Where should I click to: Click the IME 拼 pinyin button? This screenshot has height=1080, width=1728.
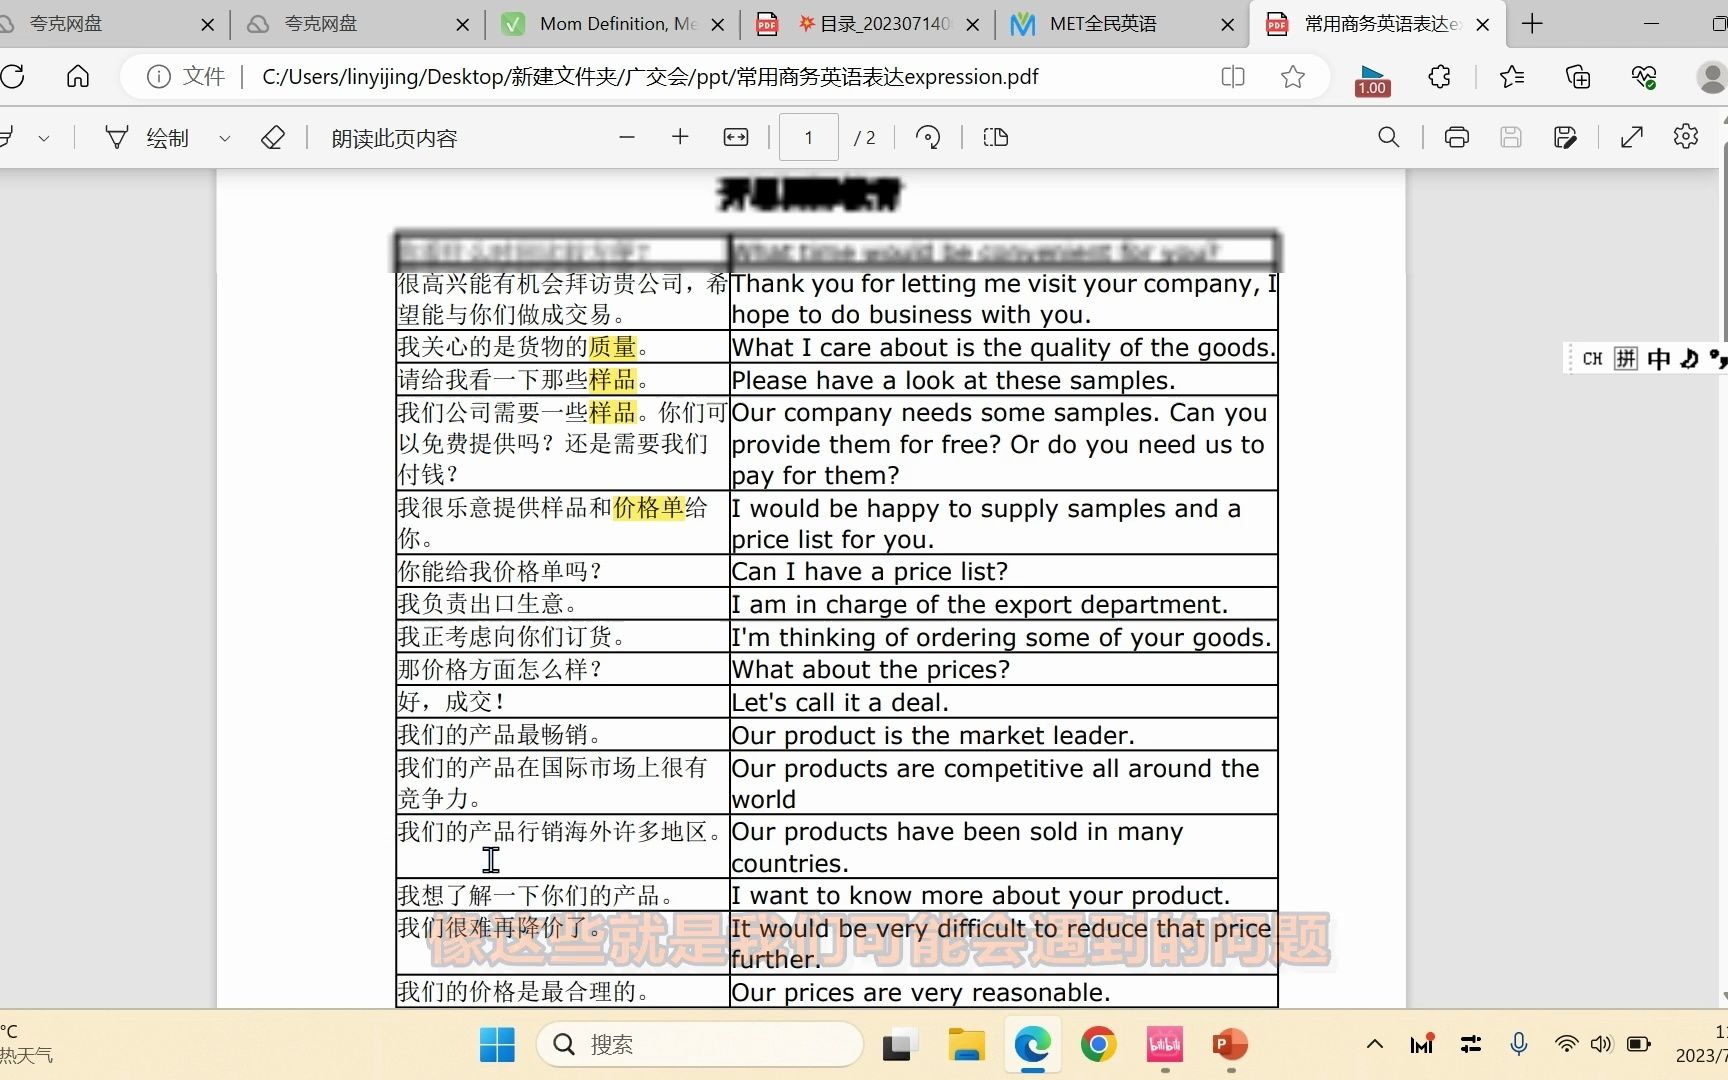click(x=1627, y=359)
